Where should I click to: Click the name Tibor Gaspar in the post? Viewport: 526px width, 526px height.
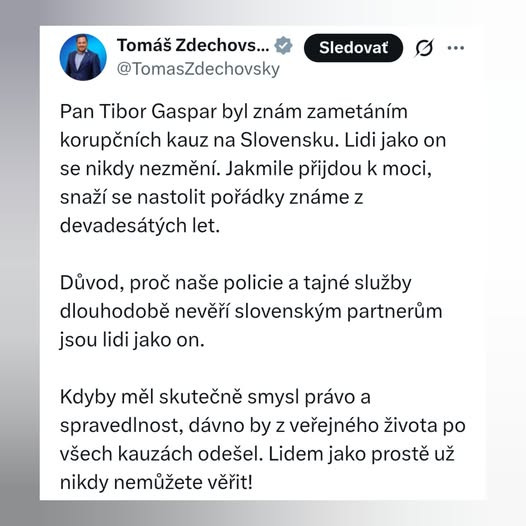point(158,111)
